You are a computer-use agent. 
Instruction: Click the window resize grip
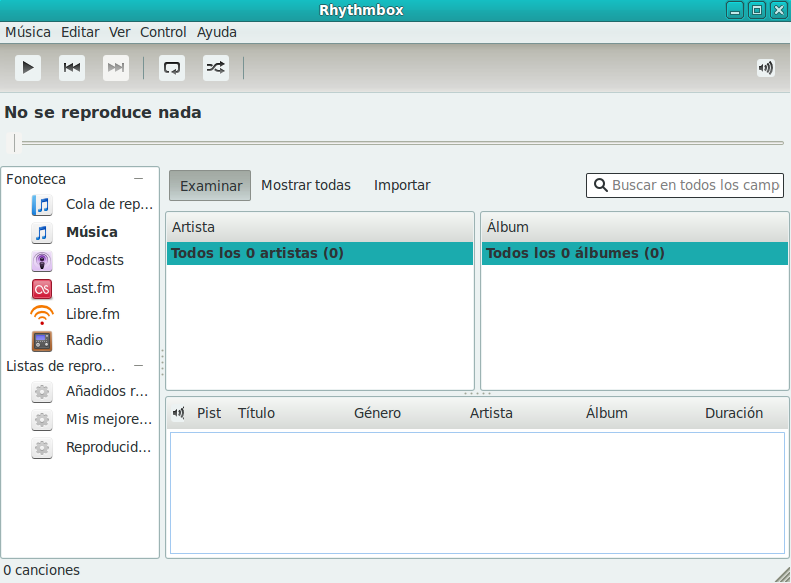(783, 575)
